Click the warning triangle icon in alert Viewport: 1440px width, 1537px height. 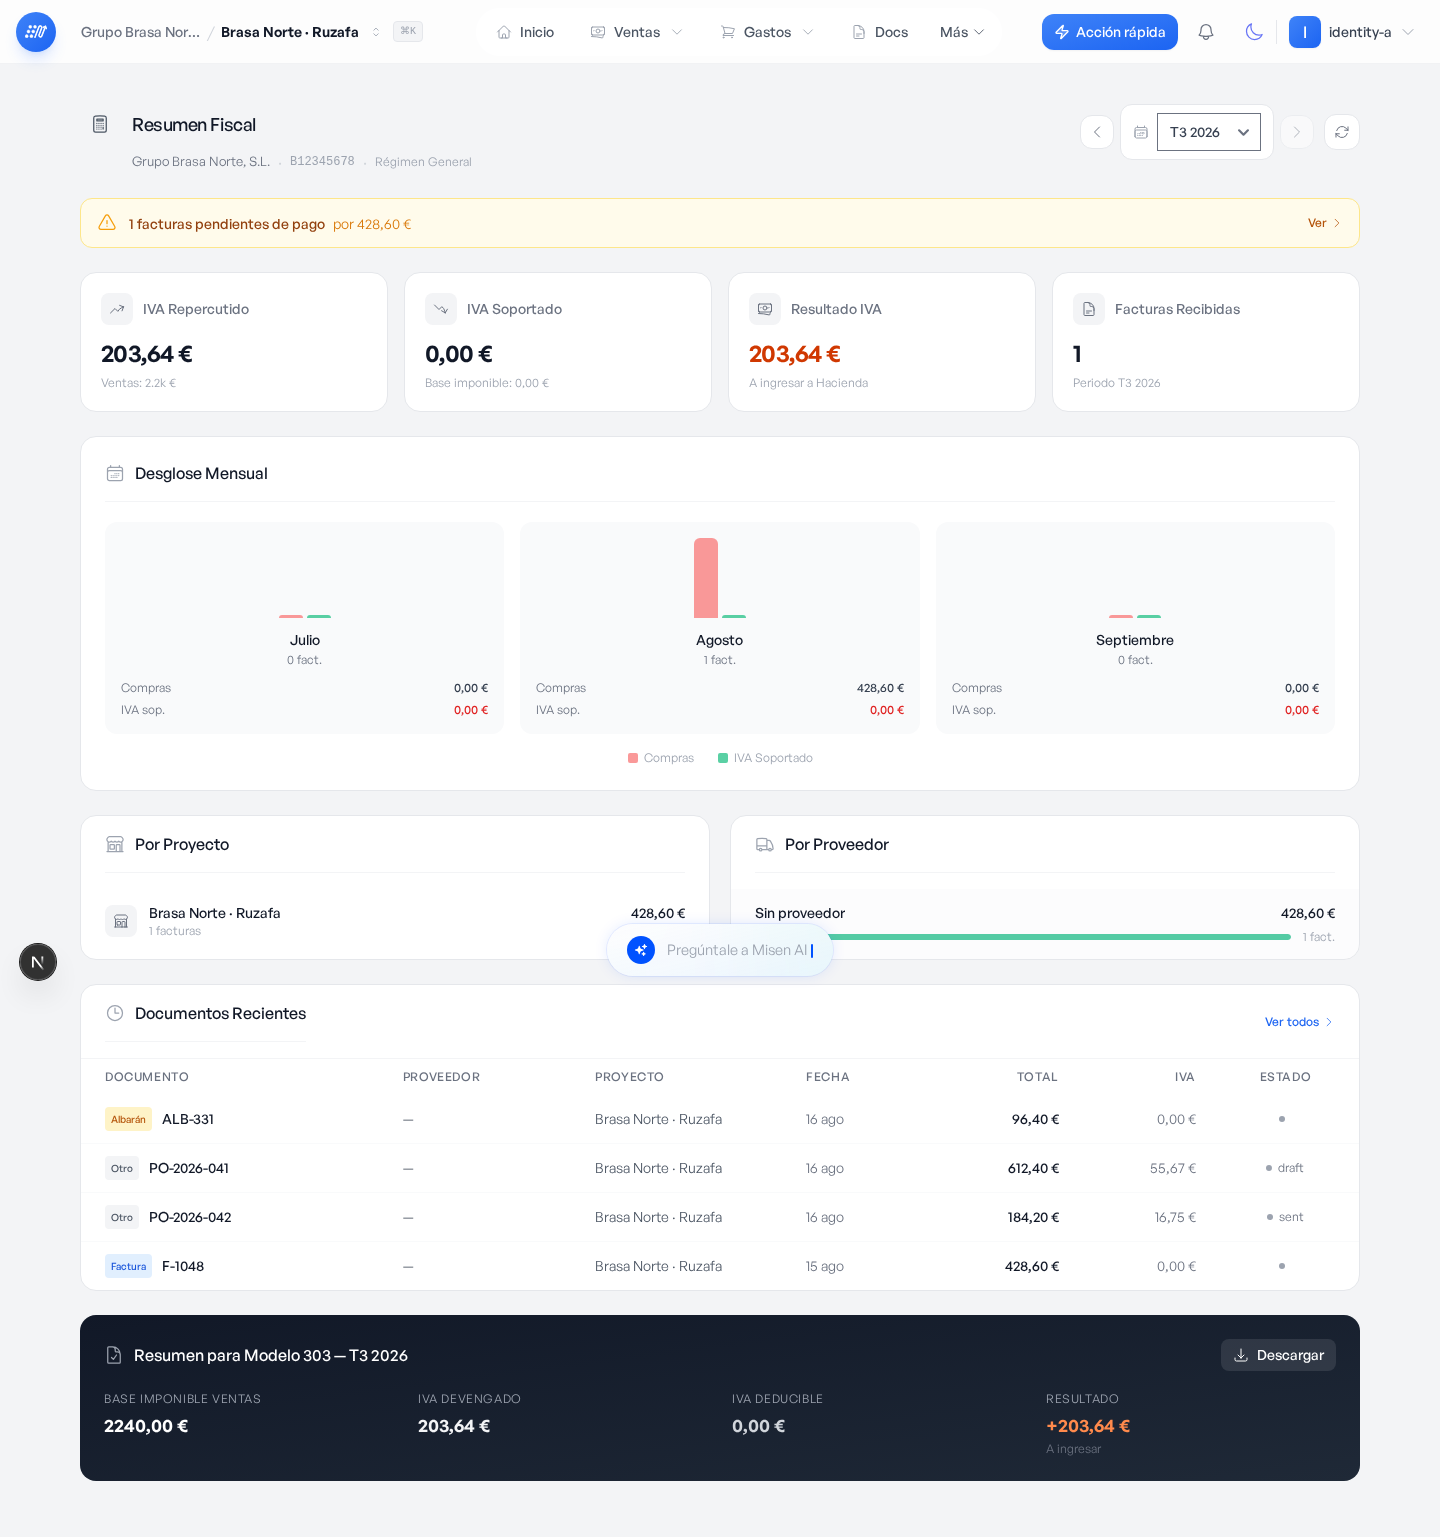107,223
